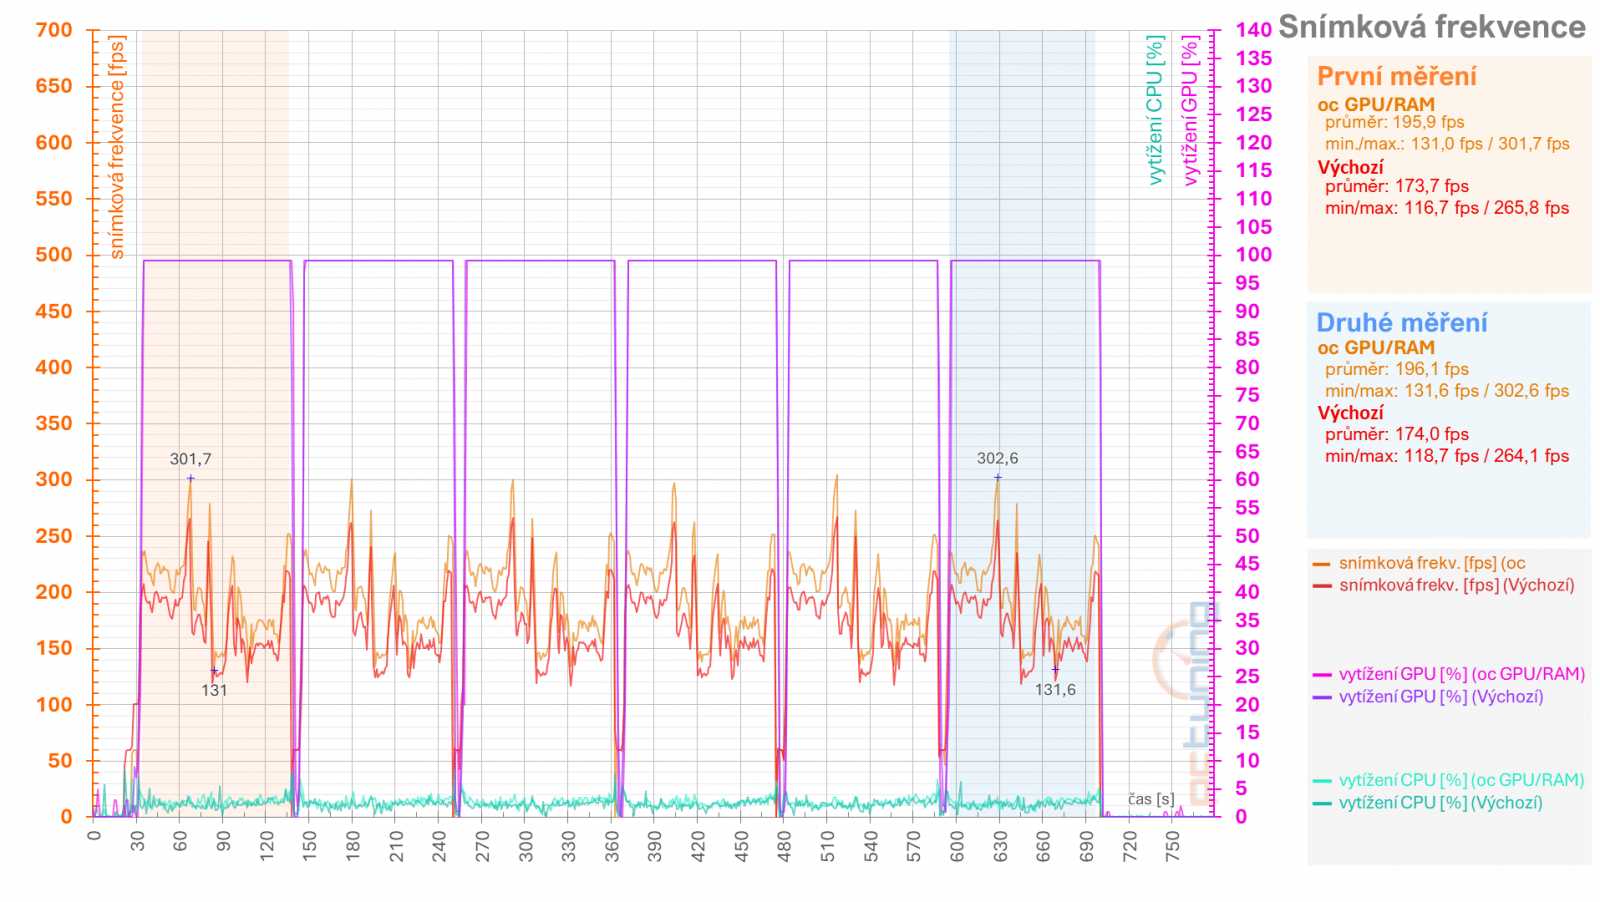The width and height of the screenshot is (1600, 902).
Task: Click legend entry "snímková frekv. [fps] (Výchozí)"
Action: pos(1456,585)
